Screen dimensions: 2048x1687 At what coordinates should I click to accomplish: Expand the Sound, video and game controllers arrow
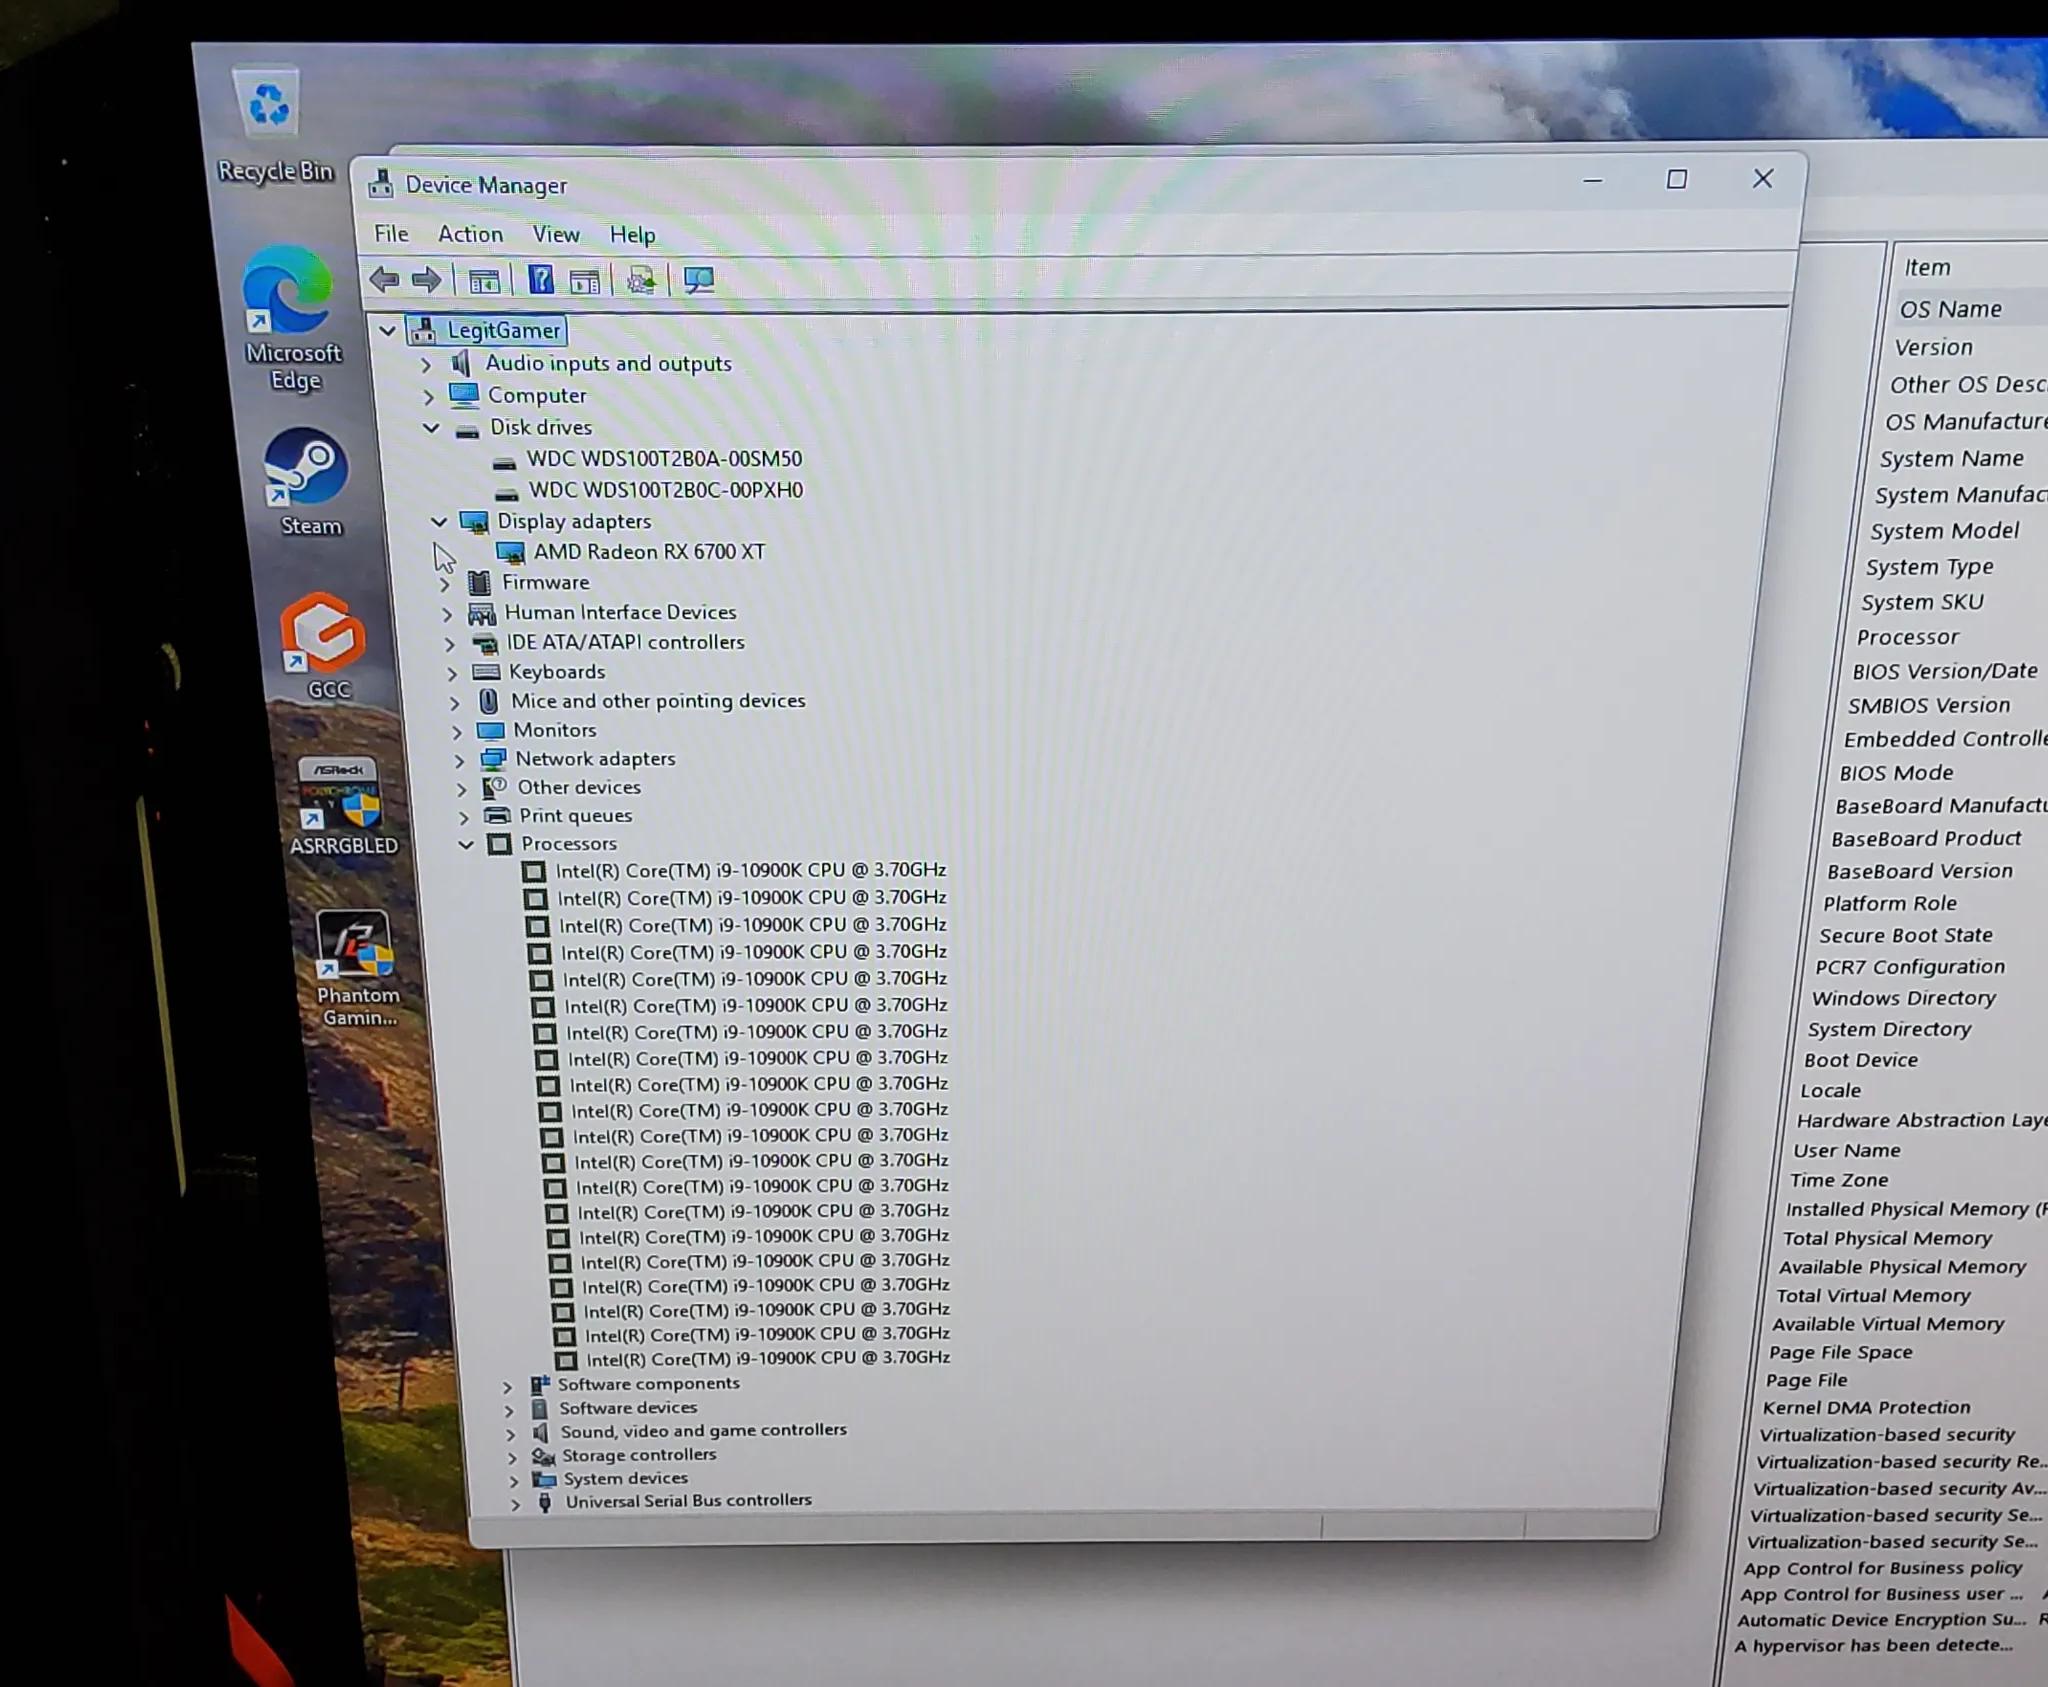511,1433
